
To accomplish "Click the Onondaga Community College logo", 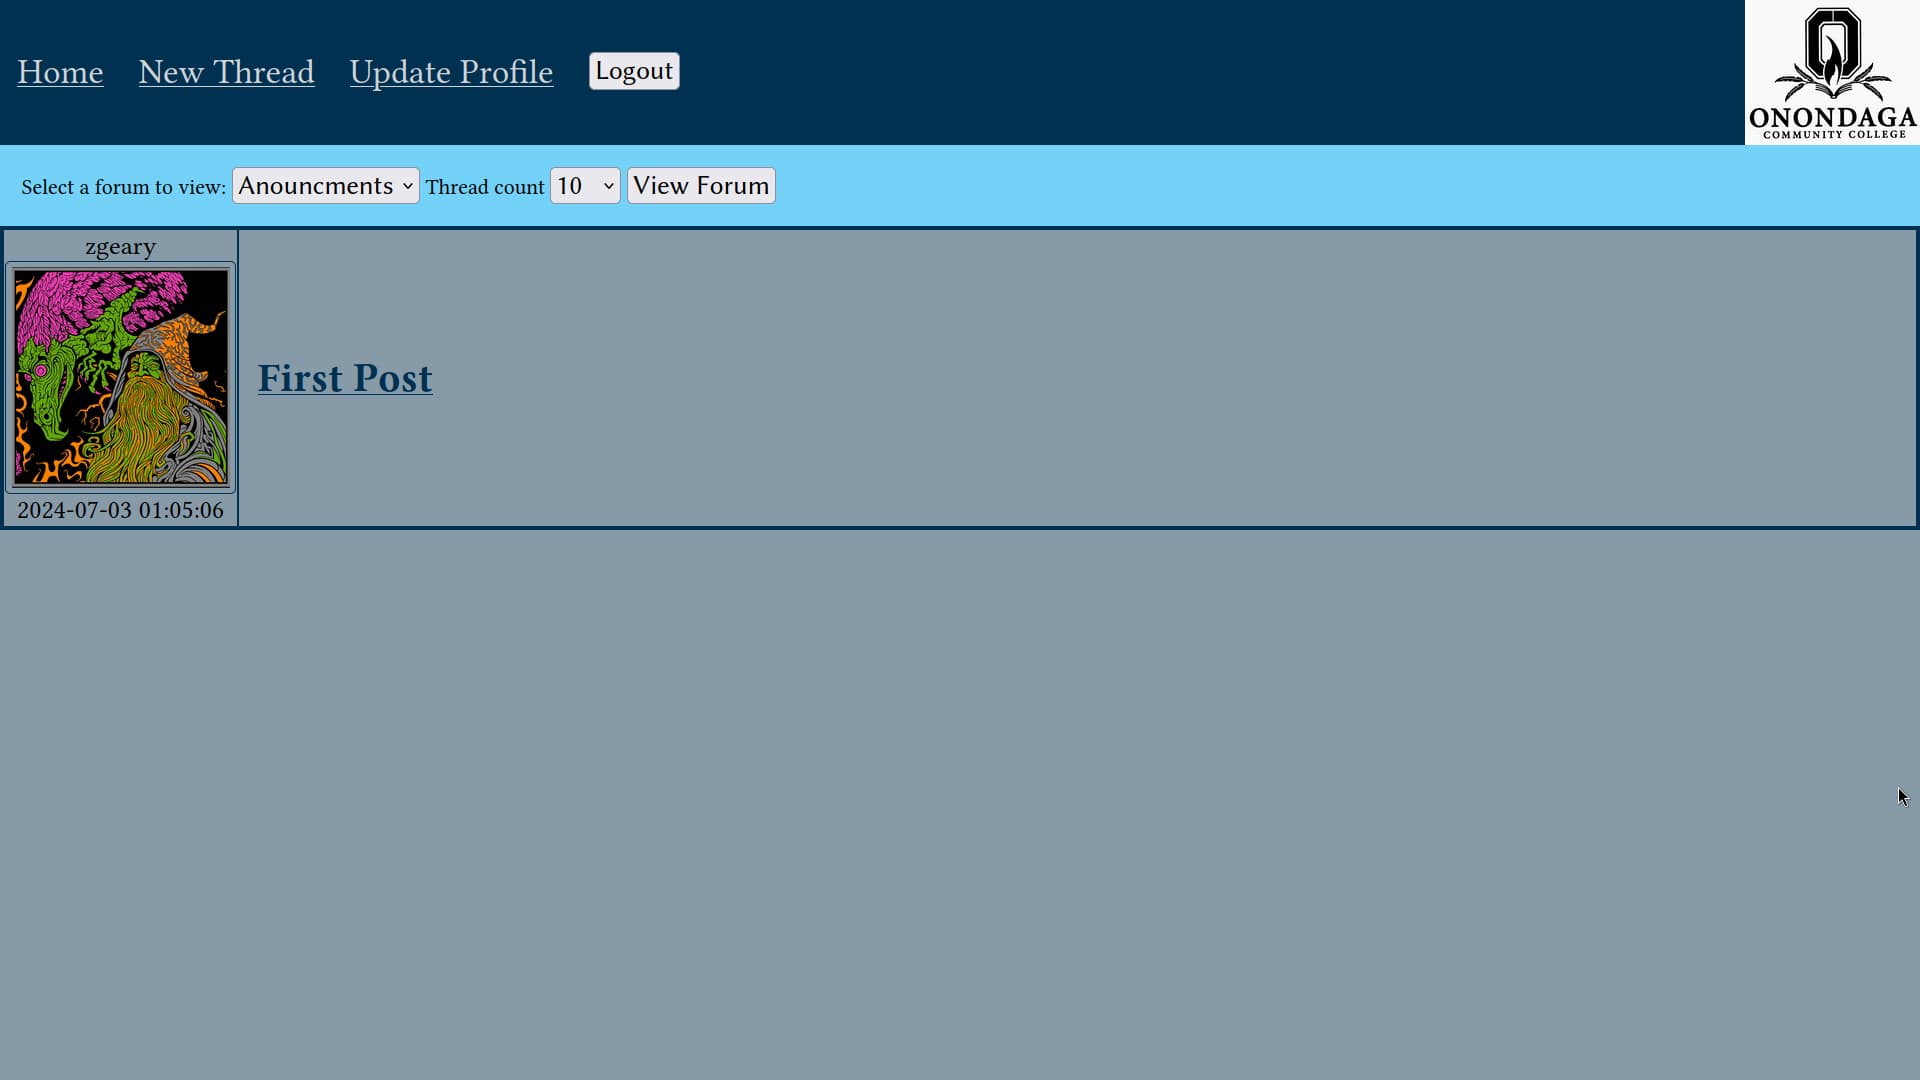I will [1832, 72].
